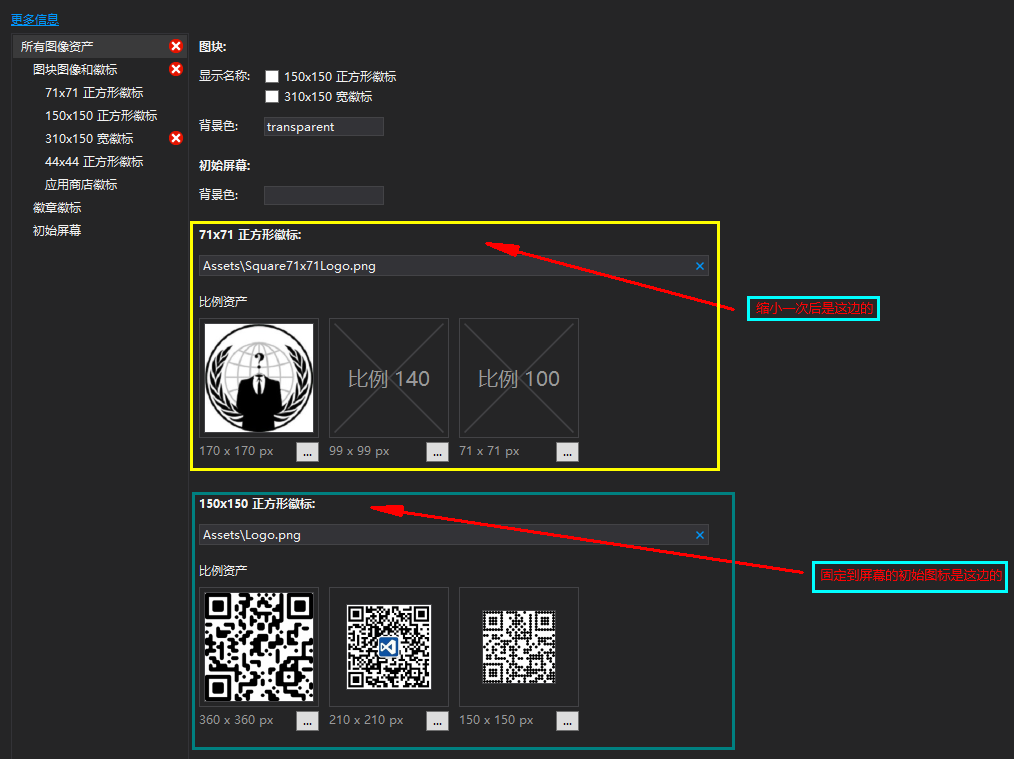Select 初始屏幕 in the tree
Viewport: 1014px width, 759px height.
tap(57, 231)
